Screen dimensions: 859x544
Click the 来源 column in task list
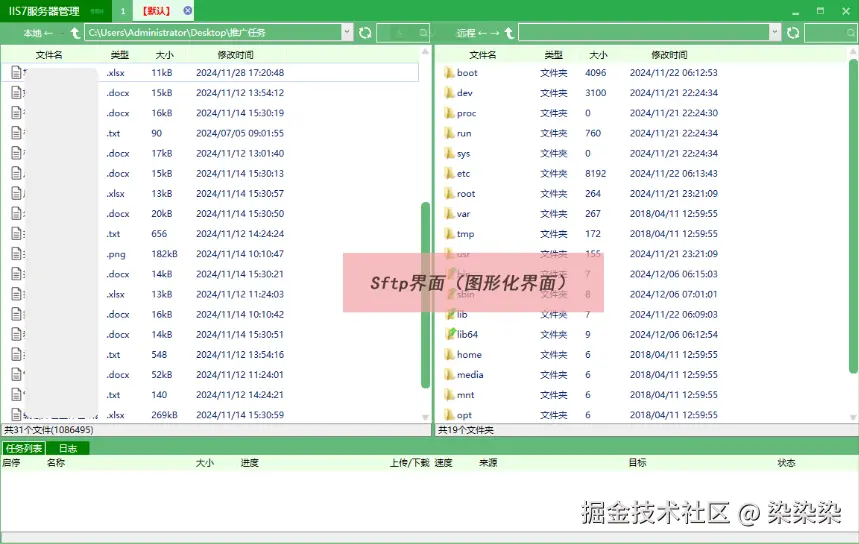coord(488,463)
